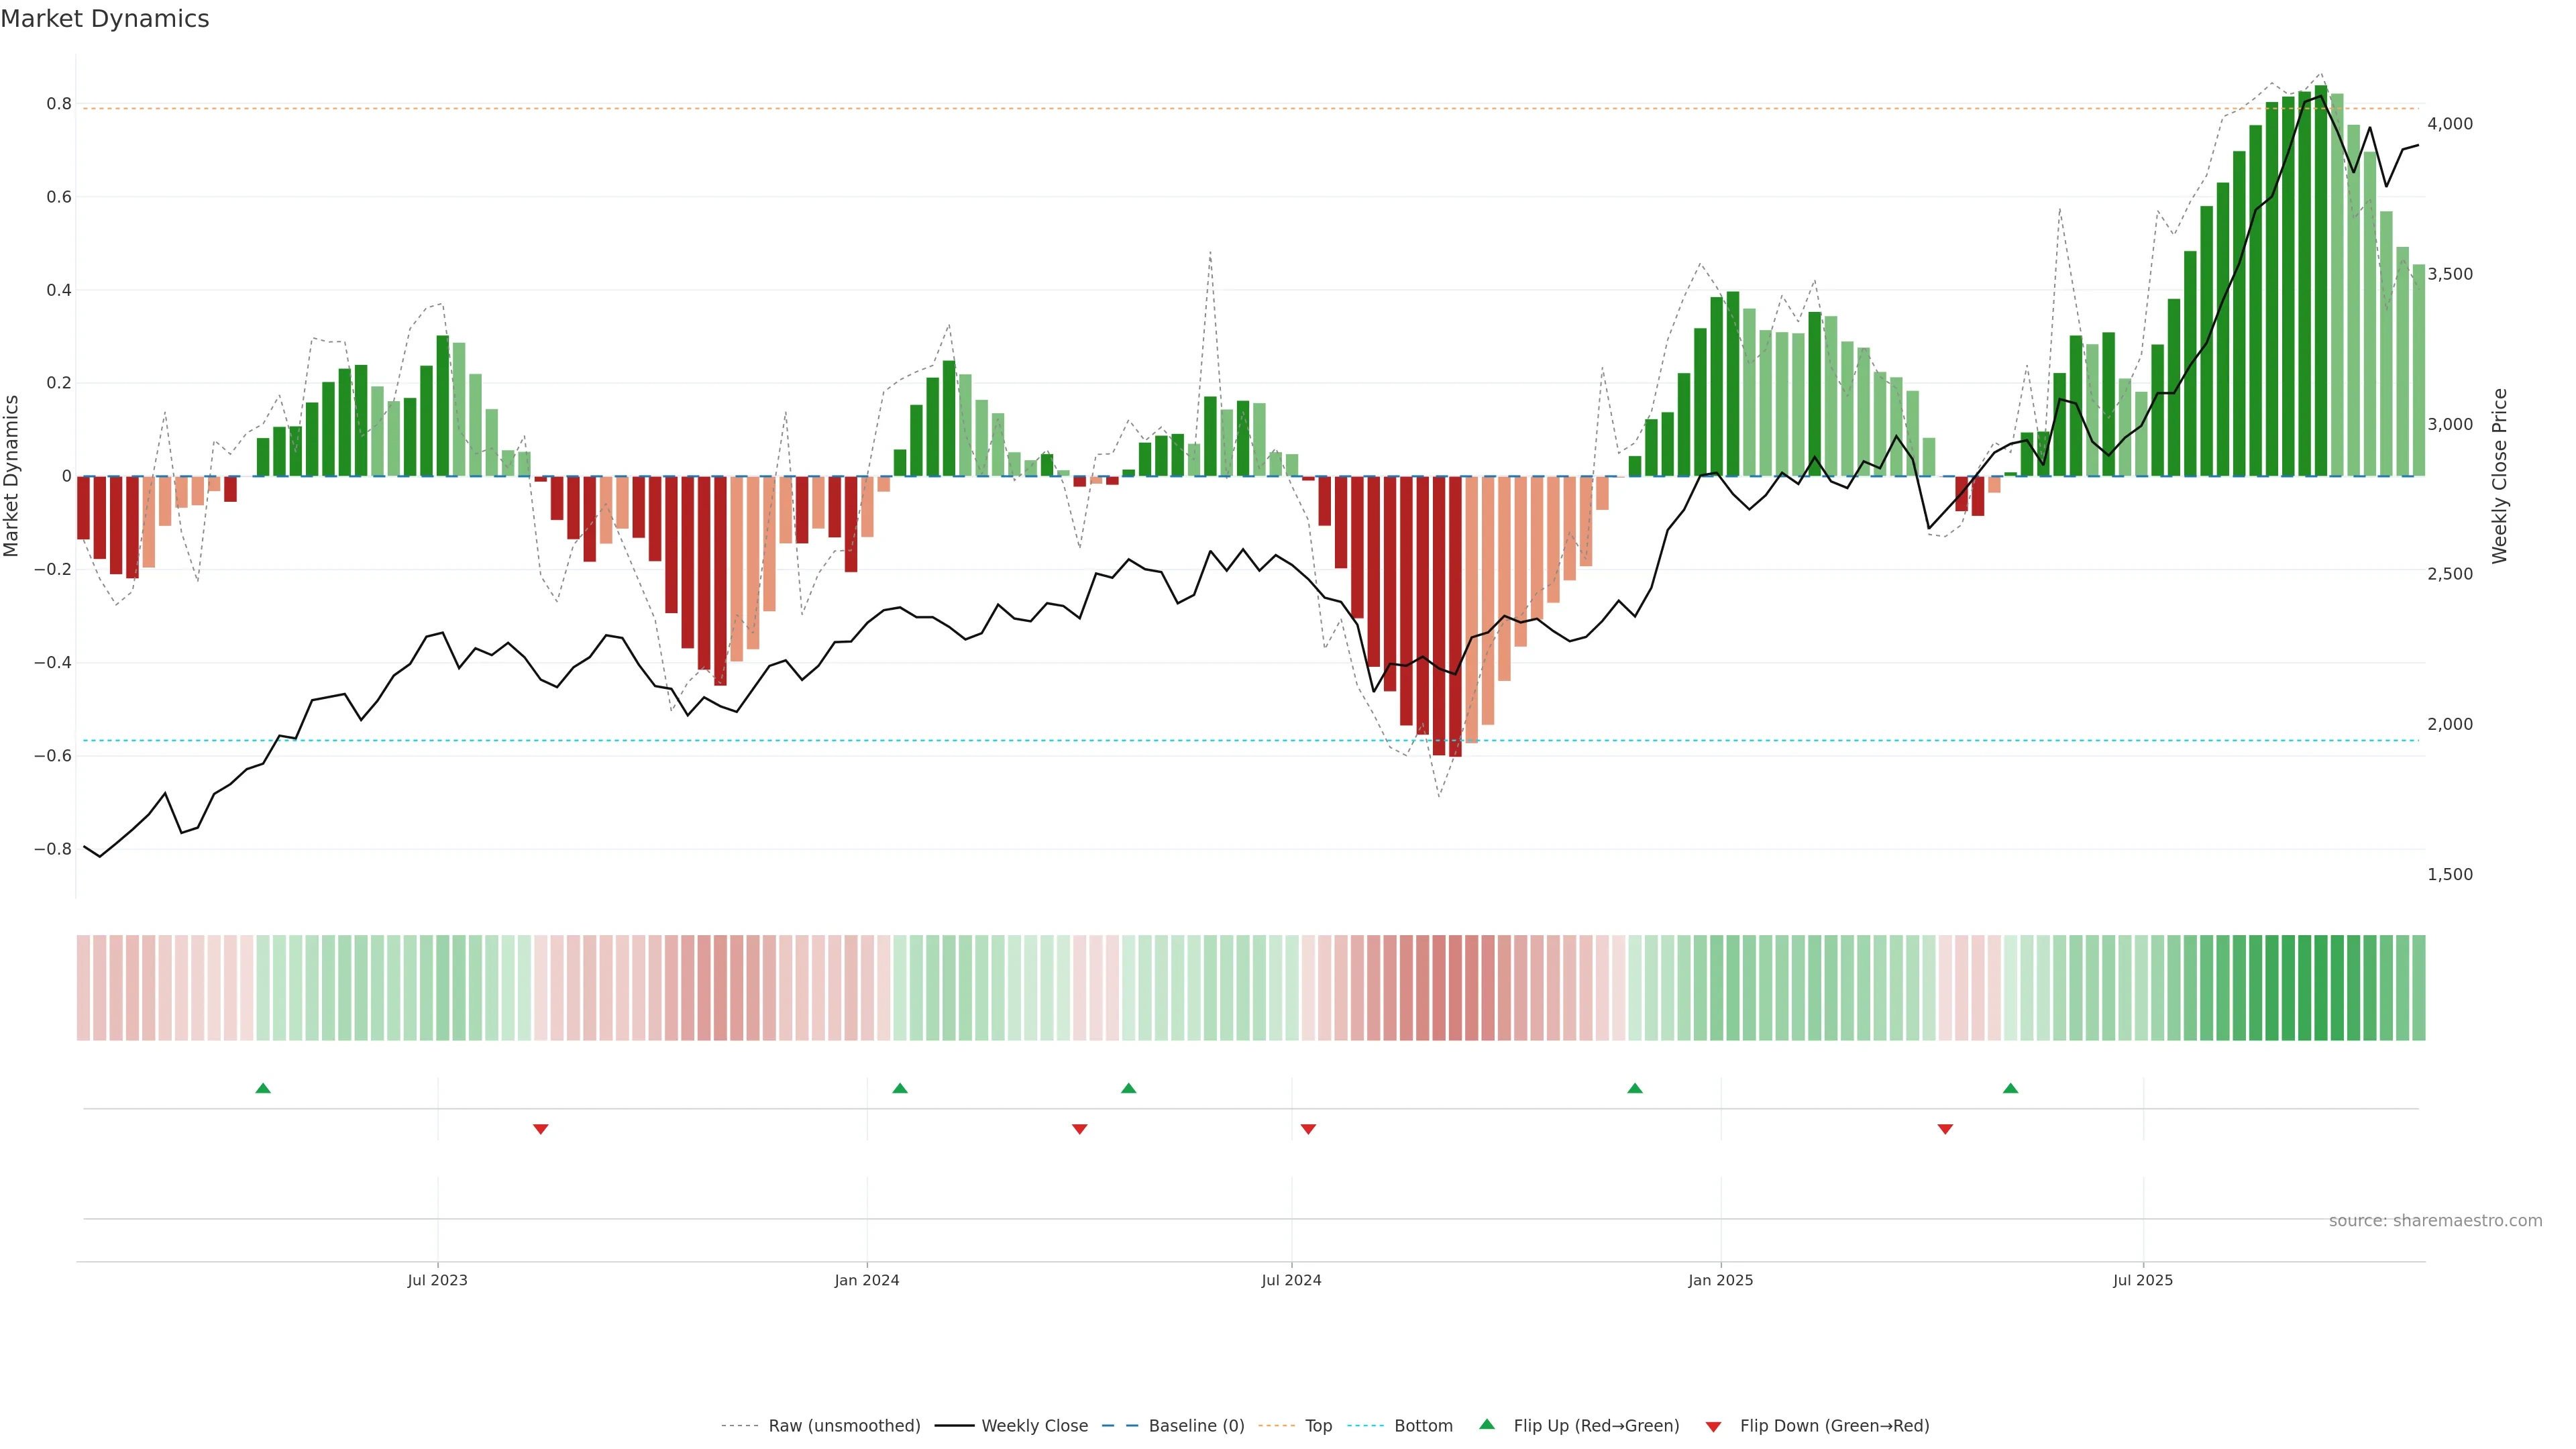Click the Flip Down marker right after Jul 2024

click(1308, 1129)
